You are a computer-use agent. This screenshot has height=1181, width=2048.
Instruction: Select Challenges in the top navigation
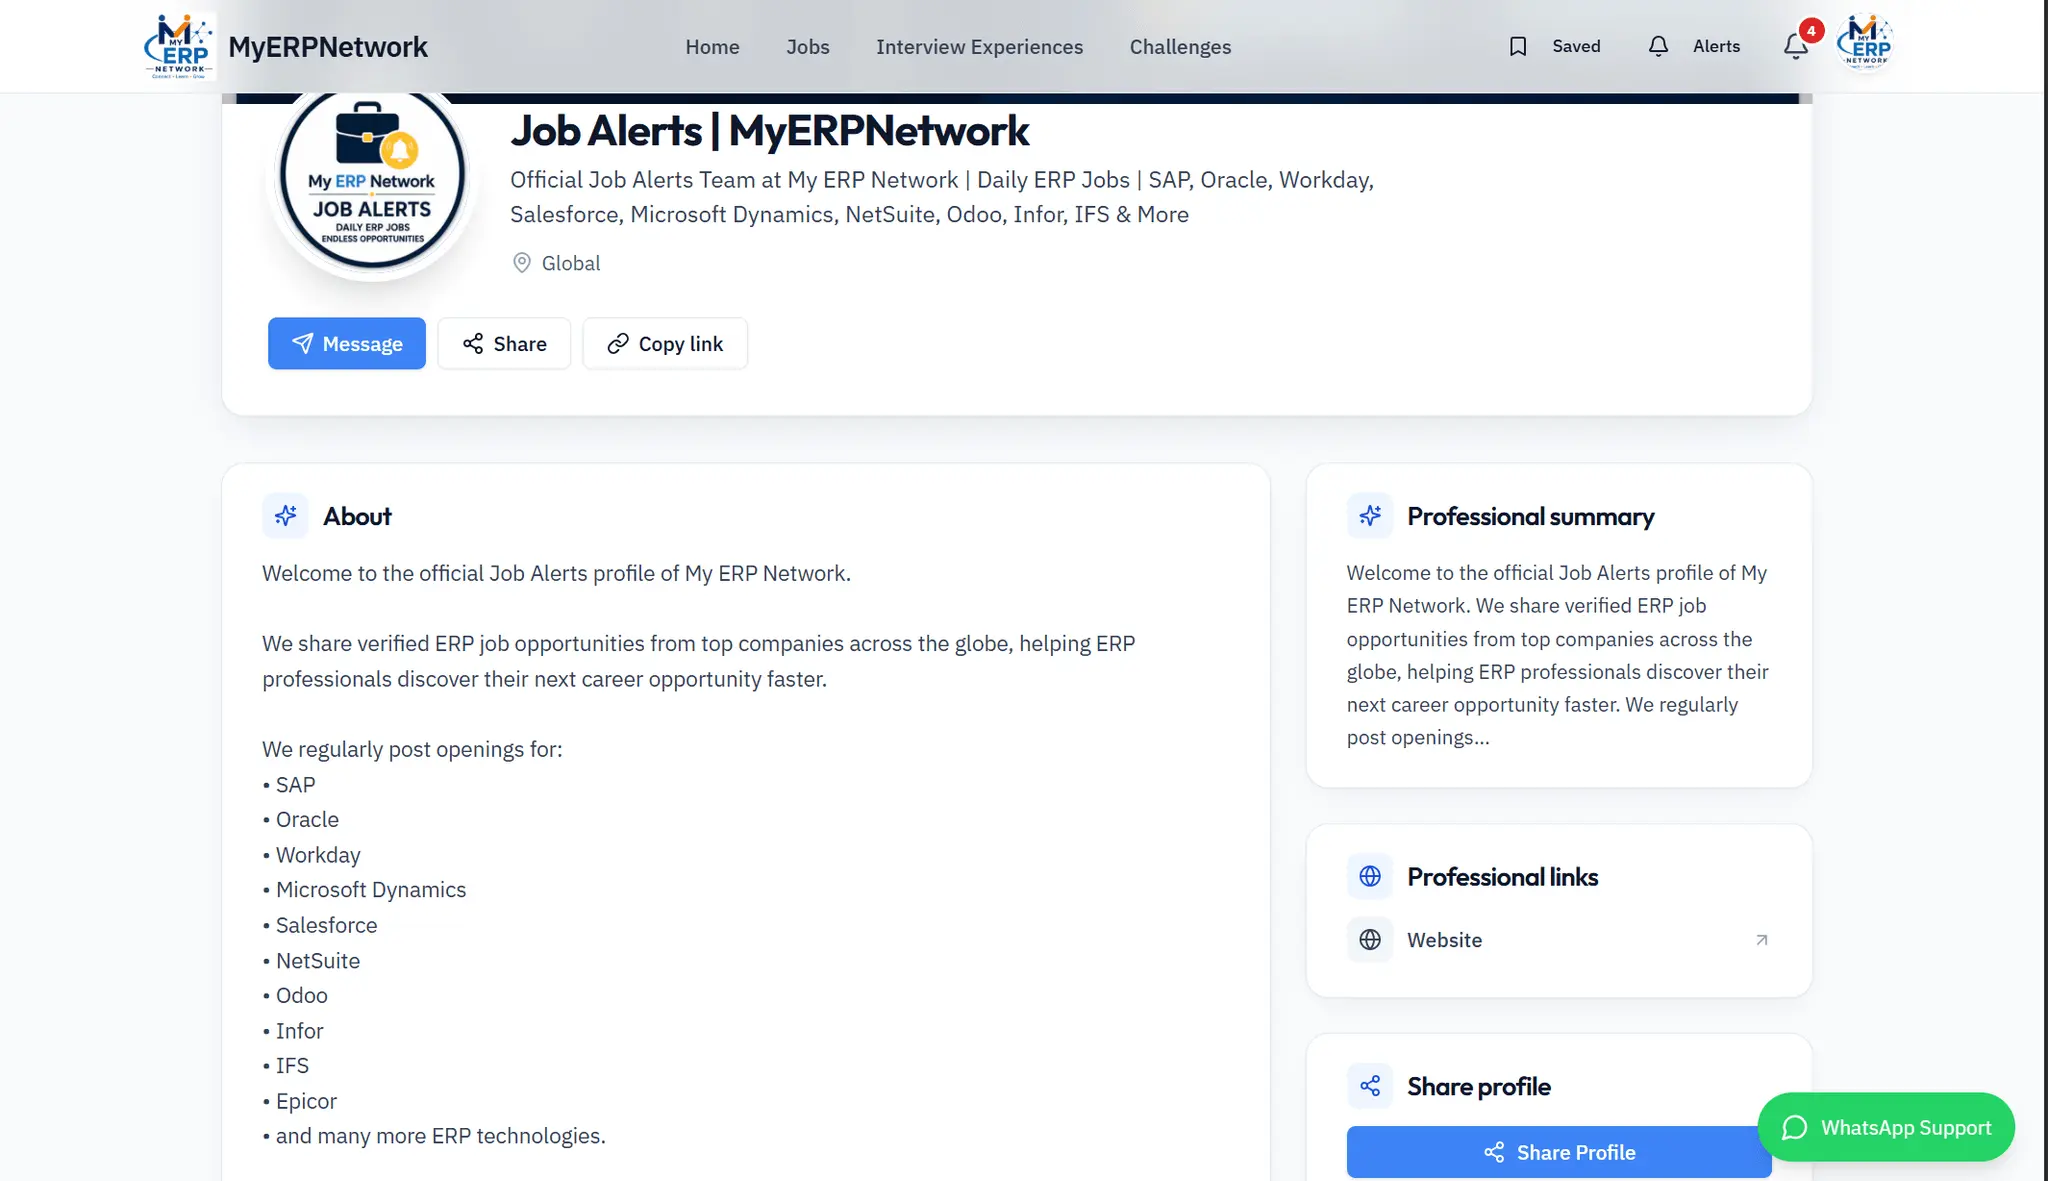click(x=1180, y=47)
